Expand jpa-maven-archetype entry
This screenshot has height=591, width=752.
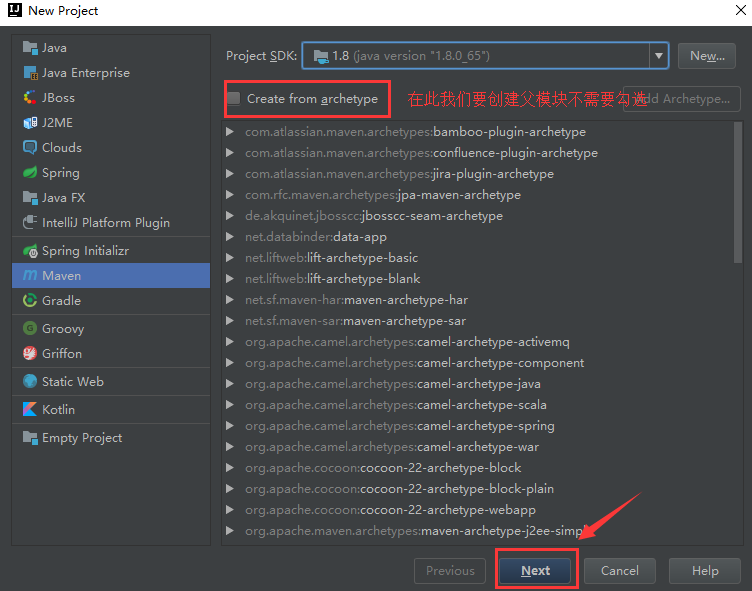coord(230,195)
